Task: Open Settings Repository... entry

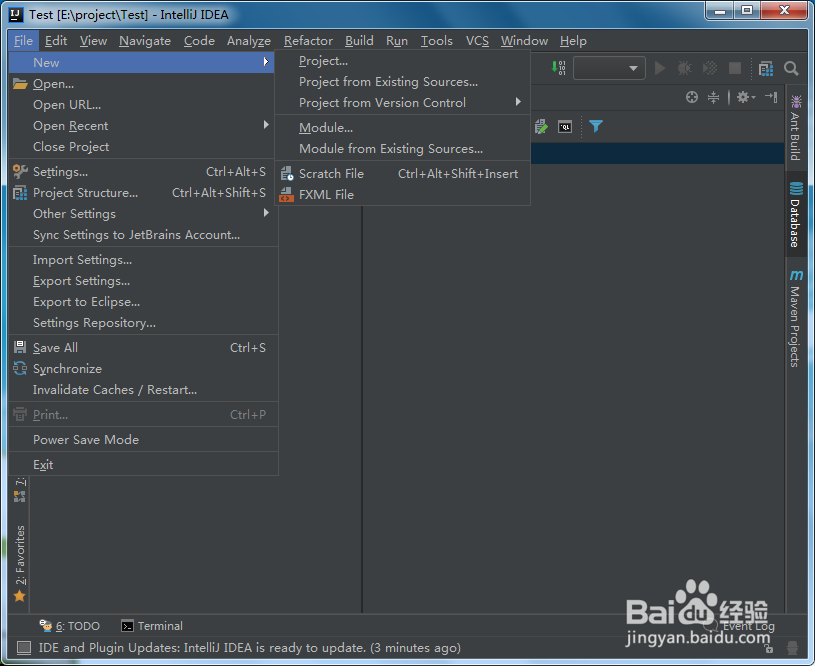Action: pos(141,322)
